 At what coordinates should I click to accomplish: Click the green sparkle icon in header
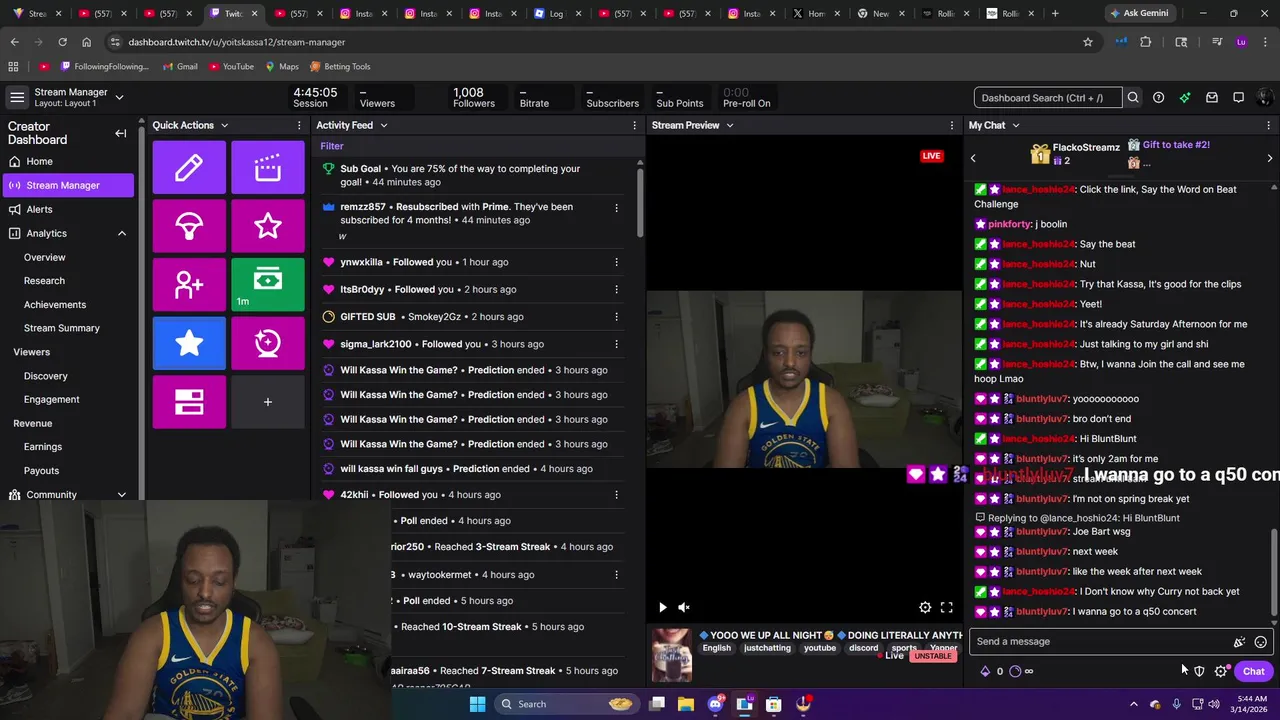pos(1185,98)
